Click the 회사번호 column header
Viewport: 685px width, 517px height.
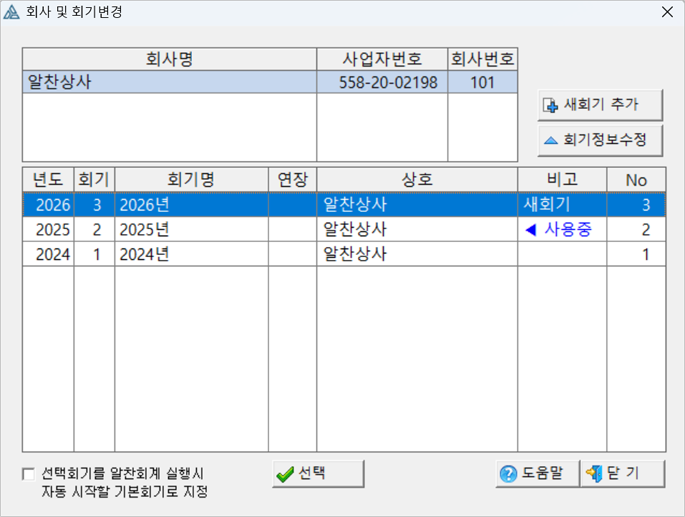click(483, 59)
